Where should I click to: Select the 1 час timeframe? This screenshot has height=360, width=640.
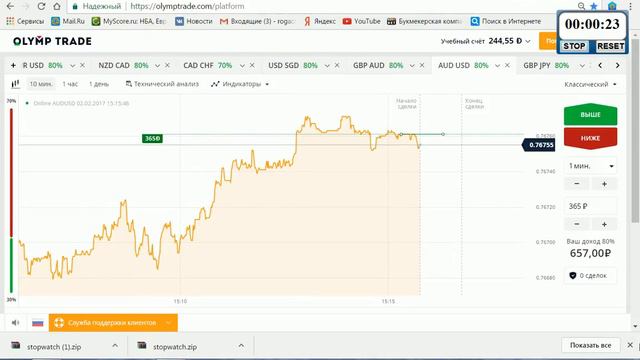(x=70, y=84)
